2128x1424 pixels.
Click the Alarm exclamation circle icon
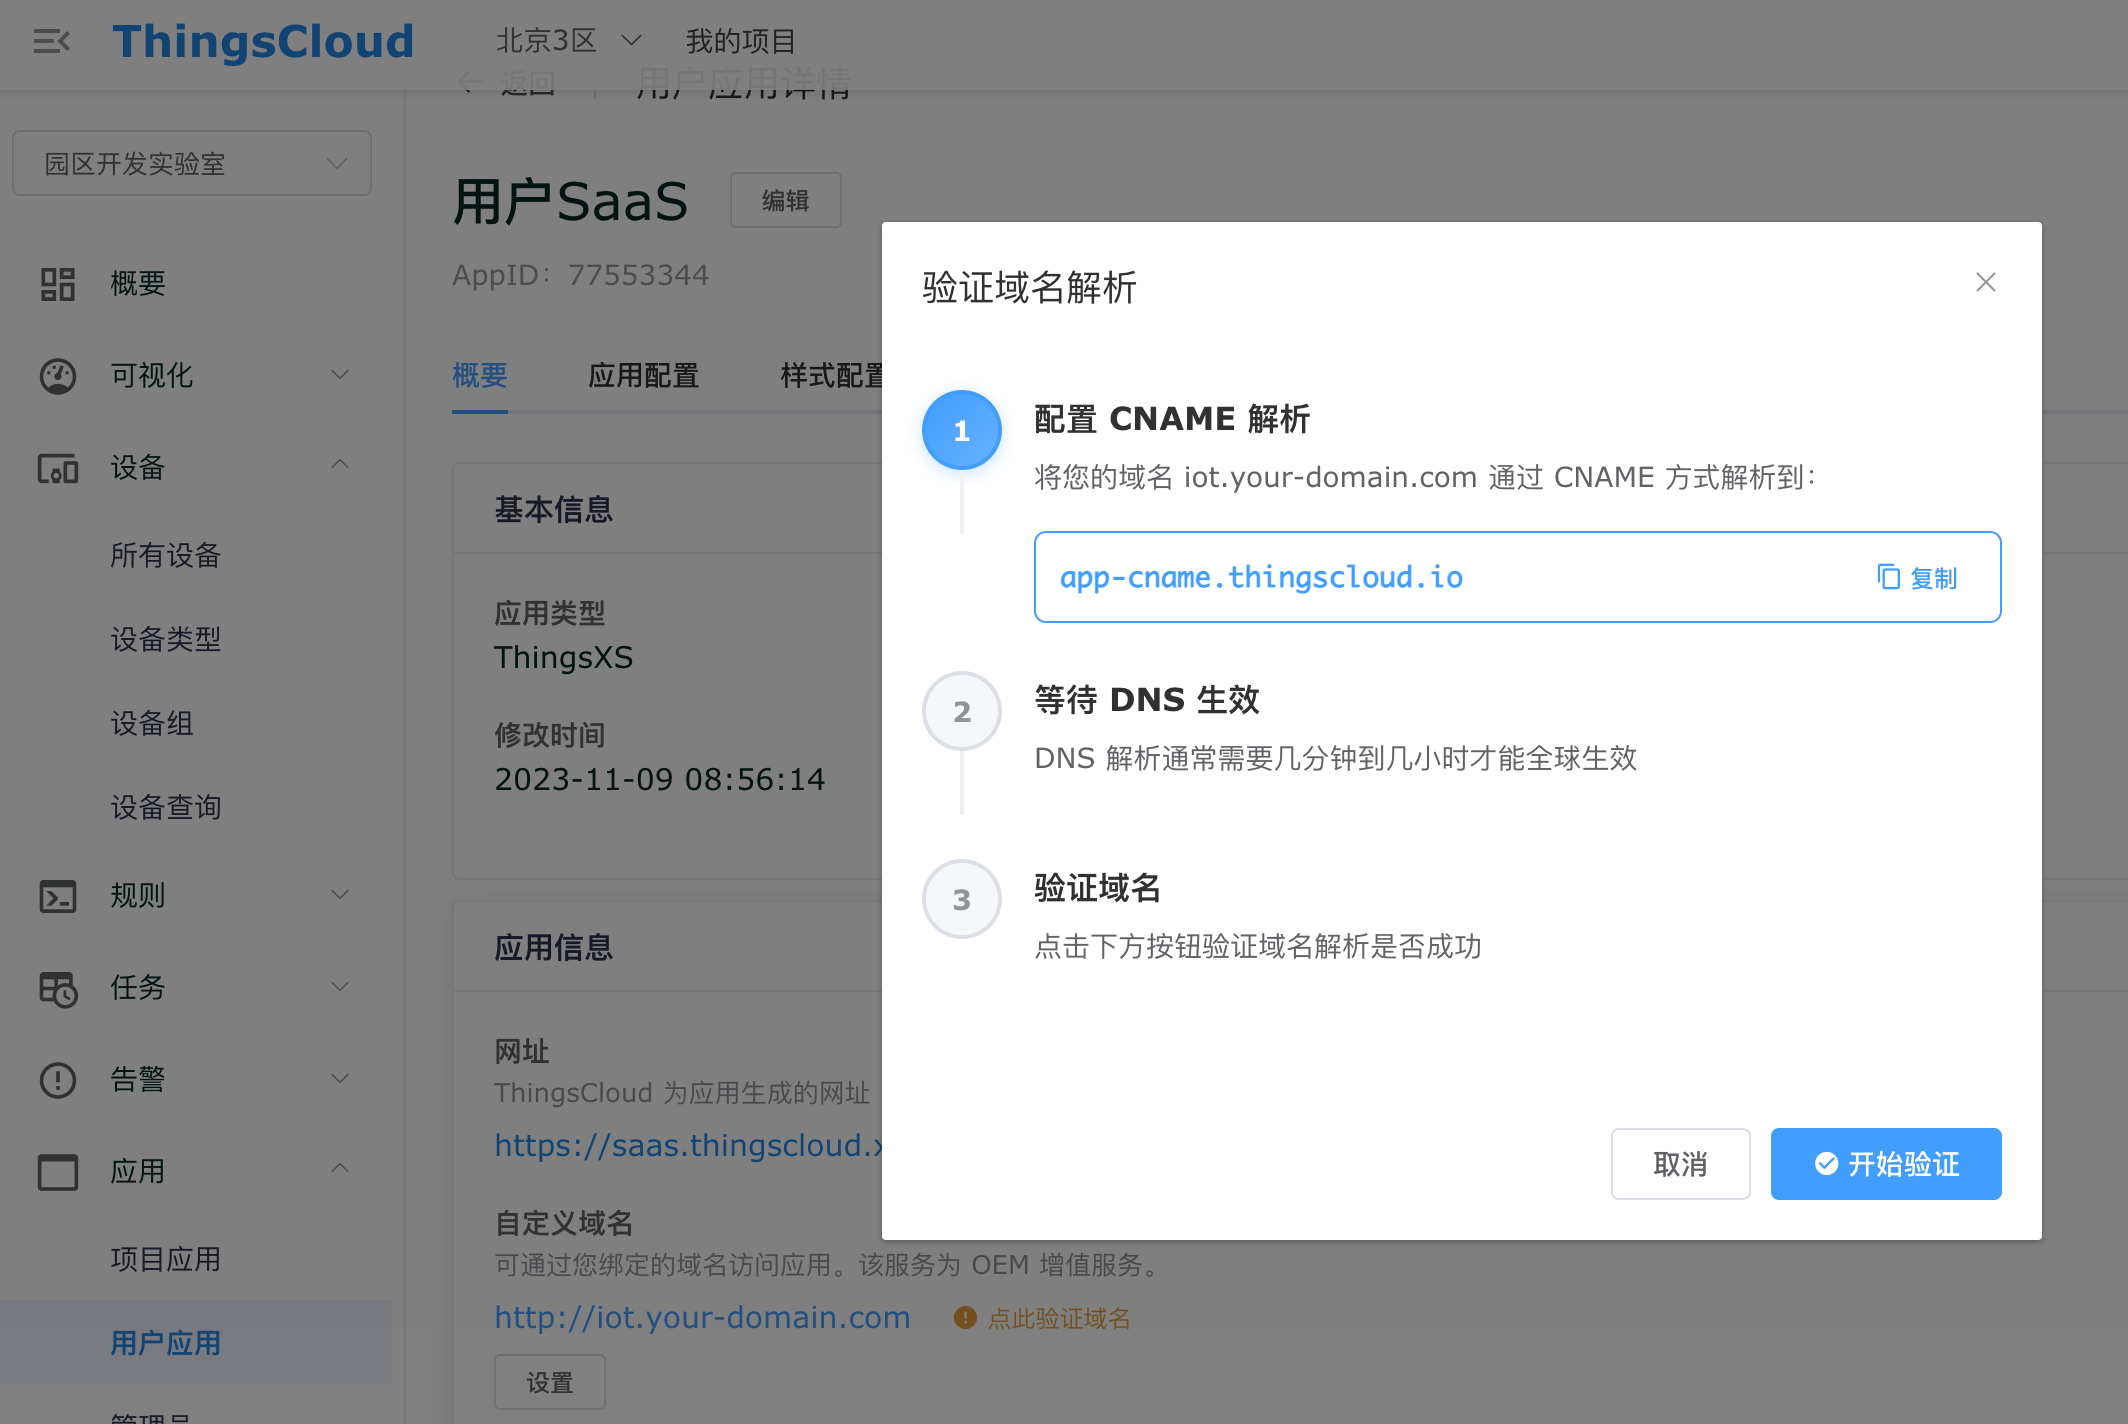click(x=57, y=1080)
